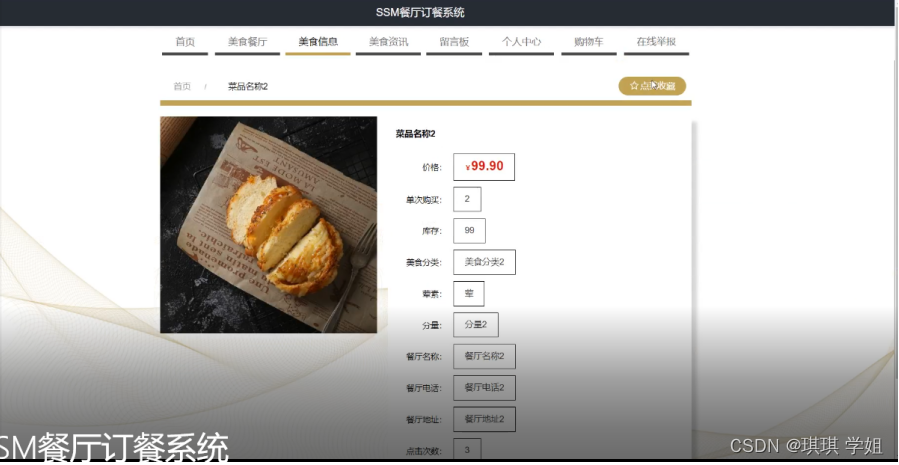The height and width of the screenshot is (465, 899).
Task: Click the 菜品名称2 breadcrumb item
Action: click(248, 87)
